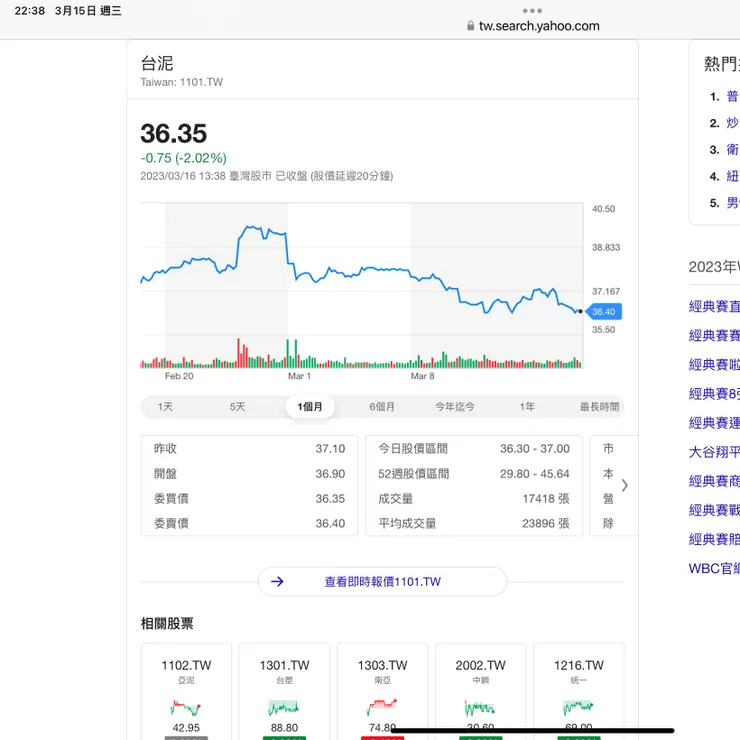Image resolution: width=740 pixels, height=740 pixels.
Task: Click the -0.75 (-2.02%) change text
Action: click(184, 158)
